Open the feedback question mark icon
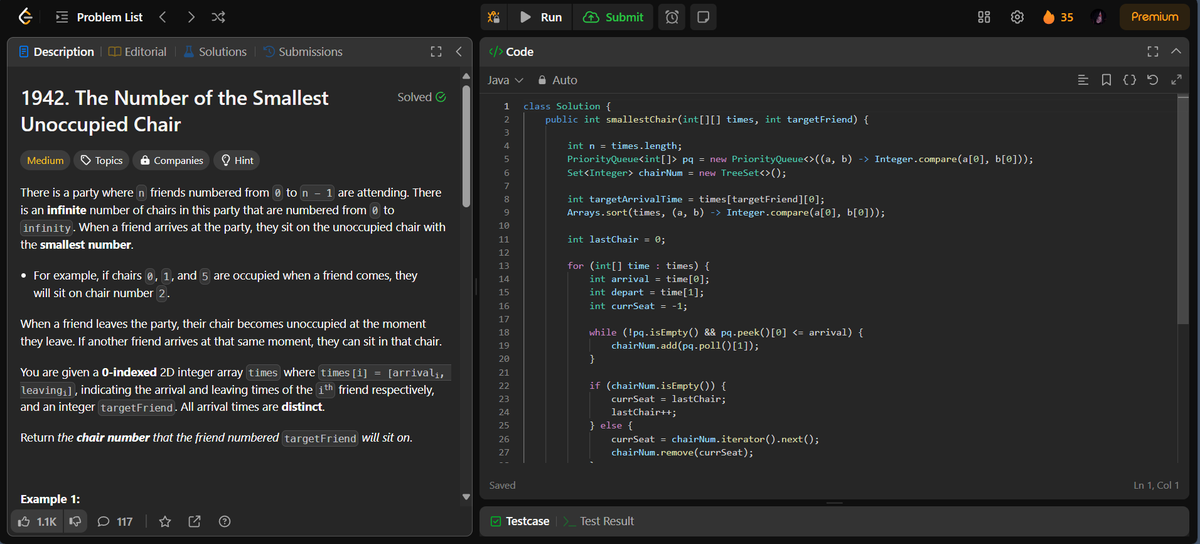The width and height of the screenshot is (1200, 544). click(225, 521)
